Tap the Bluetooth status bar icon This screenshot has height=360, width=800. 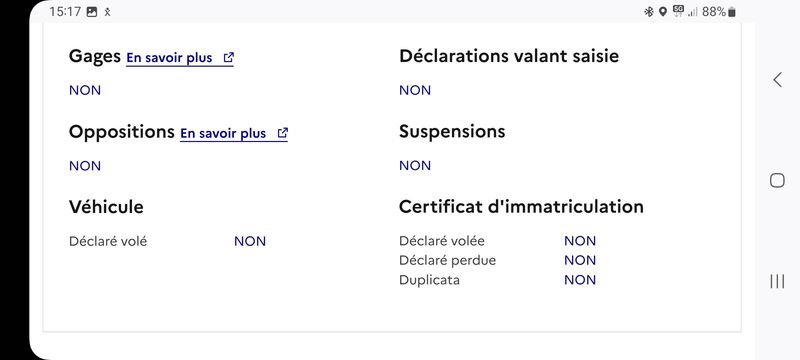648,12
